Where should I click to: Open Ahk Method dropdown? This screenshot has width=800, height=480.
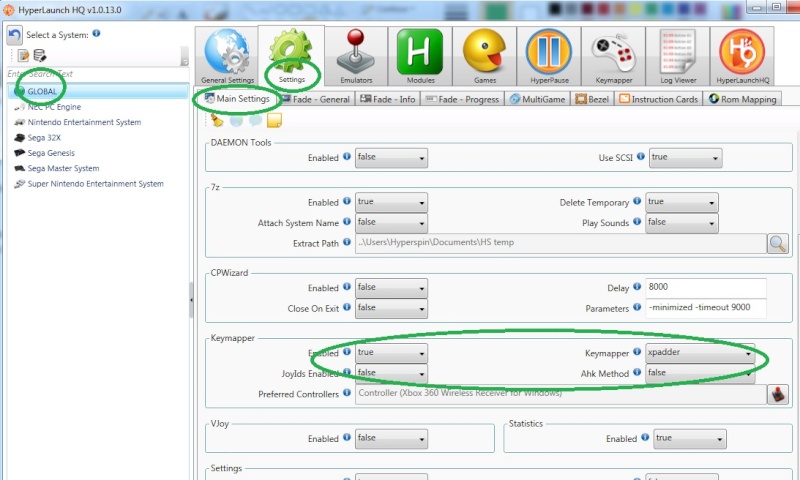pyautogui.click(x=700, y=373)
